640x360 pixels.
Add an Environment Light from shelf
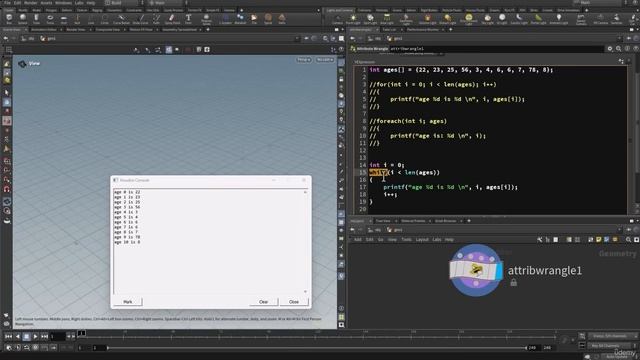point(469,19)
